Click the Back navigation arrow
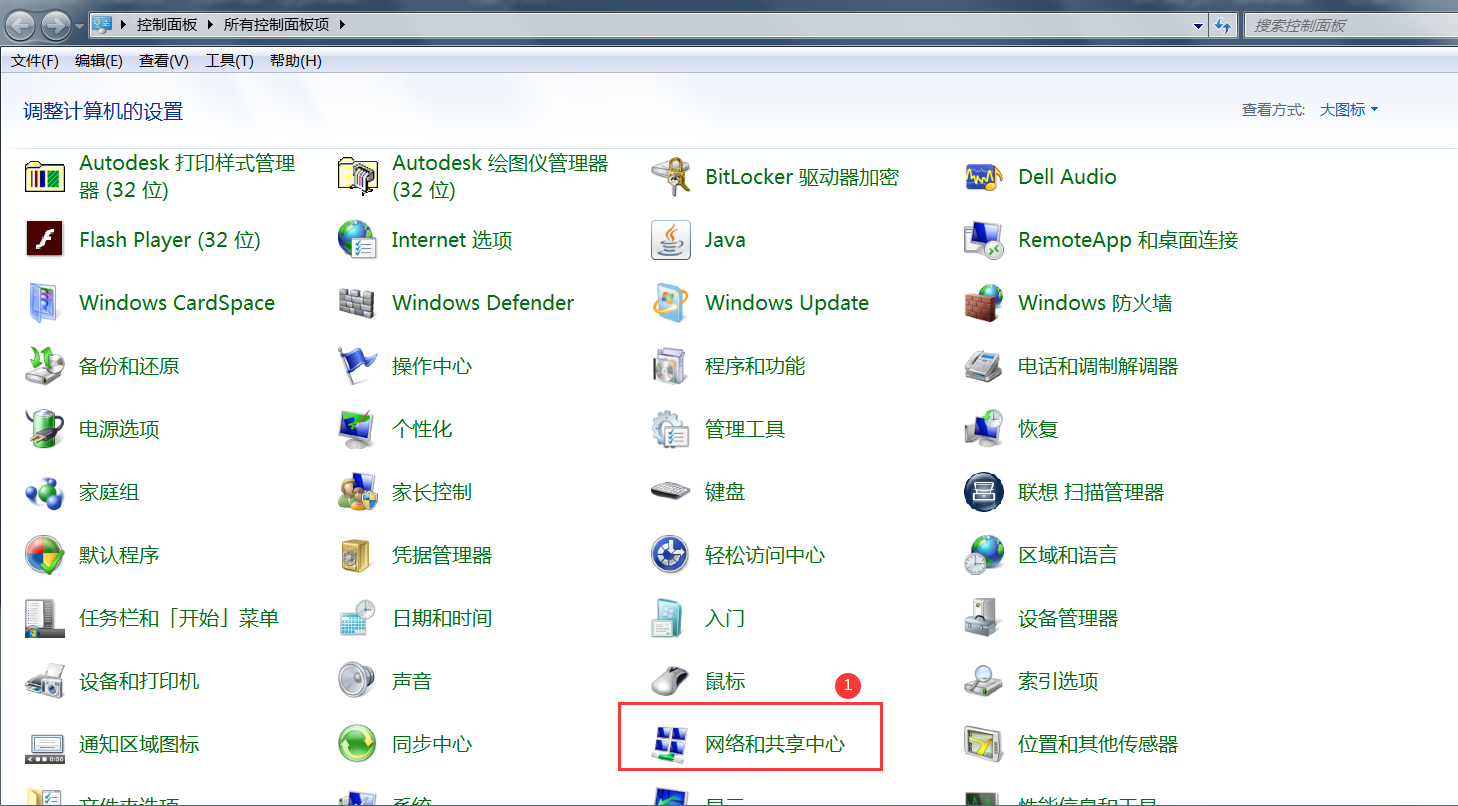1458x806 pixels. click(21, 24)
